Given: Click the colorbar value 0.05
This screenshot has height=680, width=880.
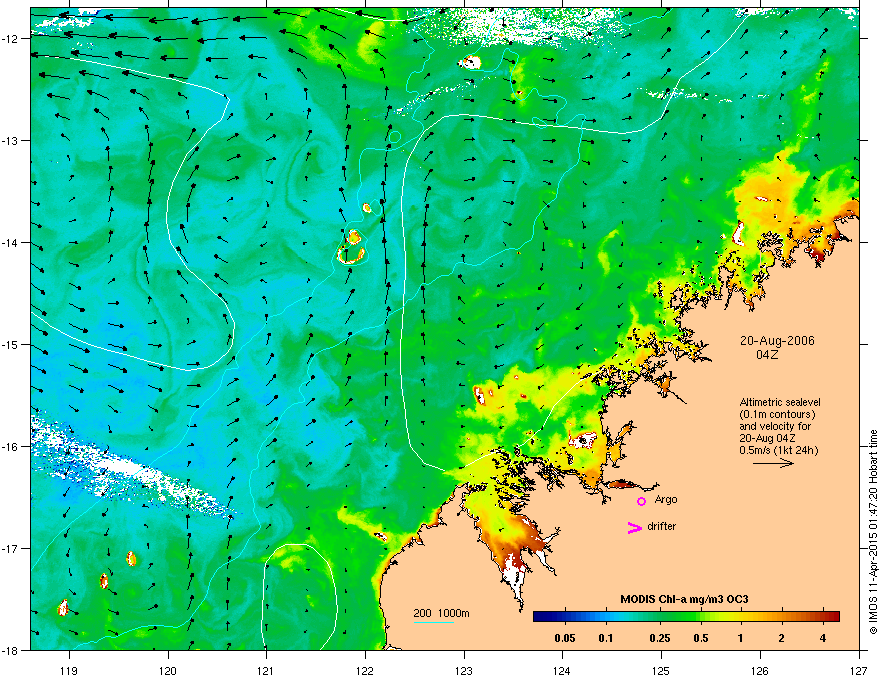Looking at the screenshot, I should click(x=565, y=638).
